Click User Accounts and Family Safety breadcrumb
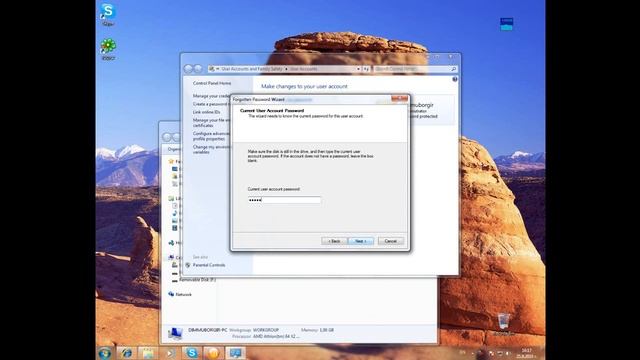This screenshot has height=360, width=640. click(x=251, y=69)
